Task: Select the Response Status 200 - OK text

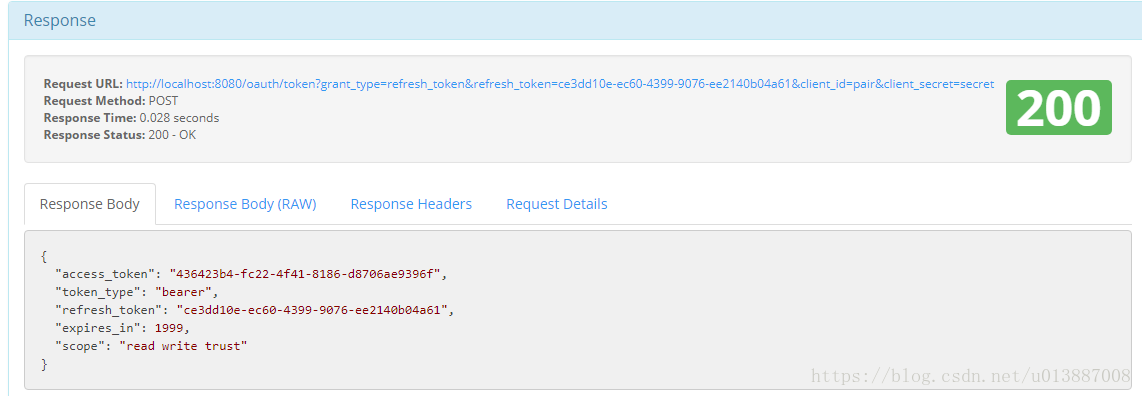Action: pyautogui.click(x=119, y=135)
